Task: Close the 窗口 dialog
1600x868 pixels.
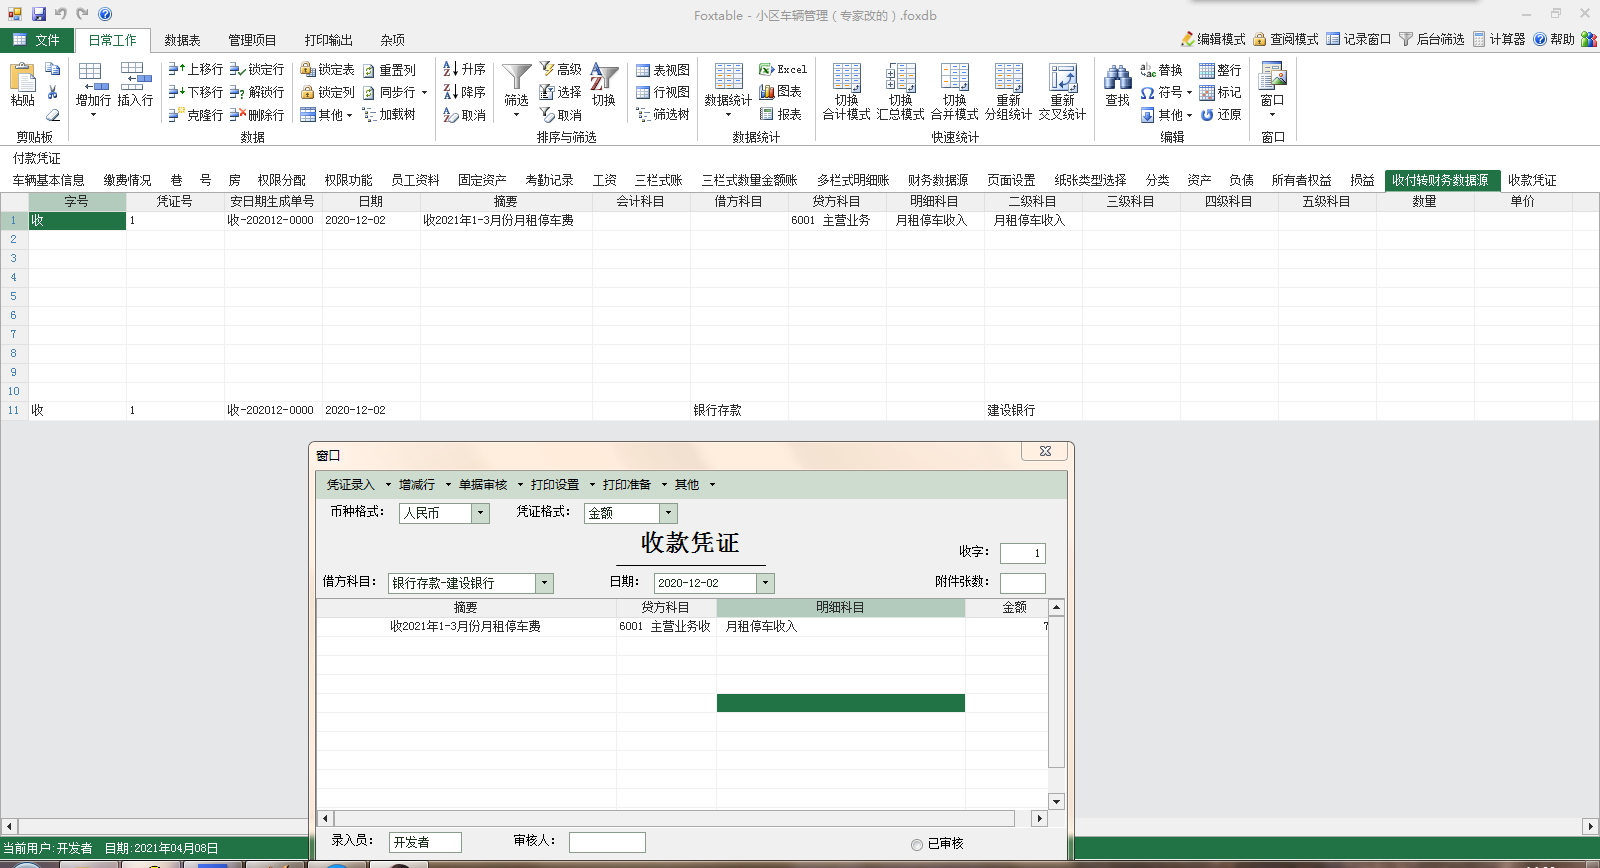Action: click(x=1045, y=451)
